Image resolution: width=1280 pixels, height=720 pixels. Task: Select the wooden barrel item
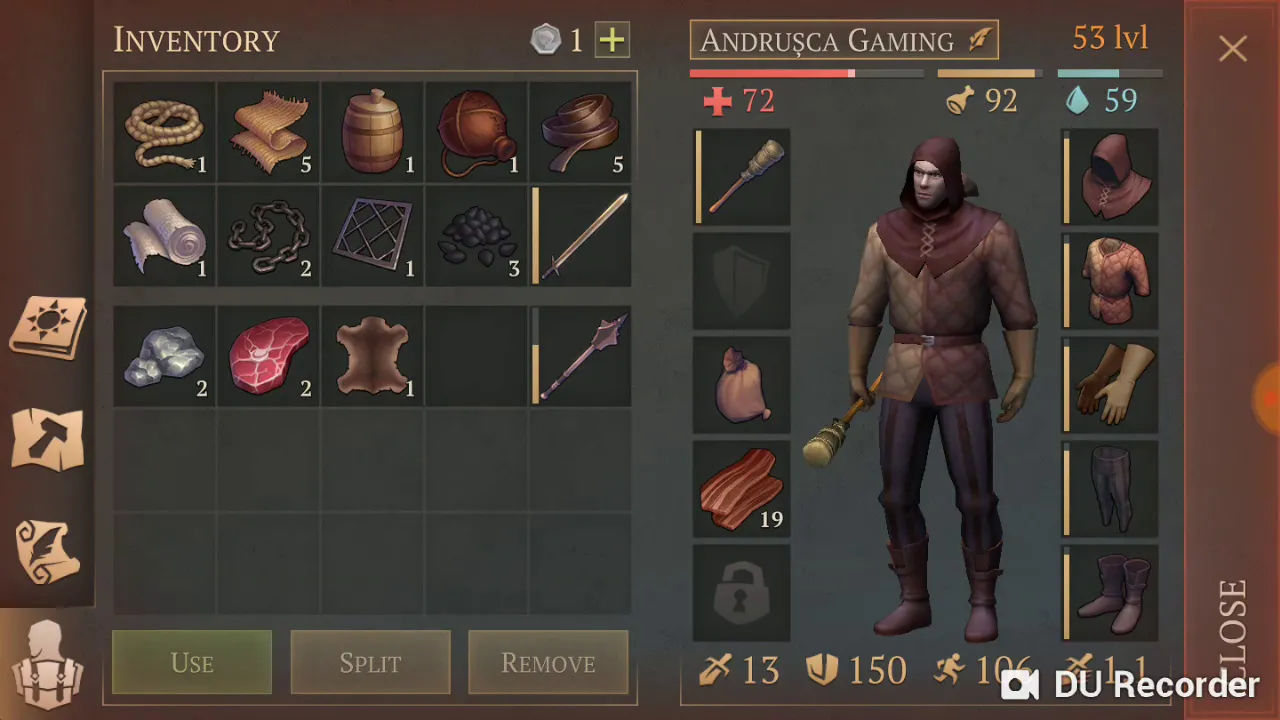click(x=373, y=132)
